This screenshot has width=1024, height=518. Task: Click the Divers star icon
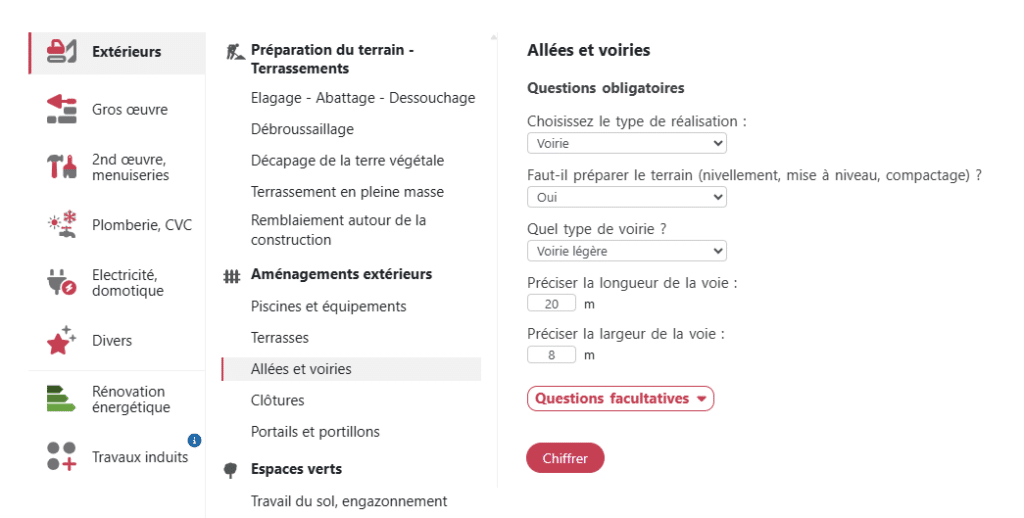(x=62, y=341)
